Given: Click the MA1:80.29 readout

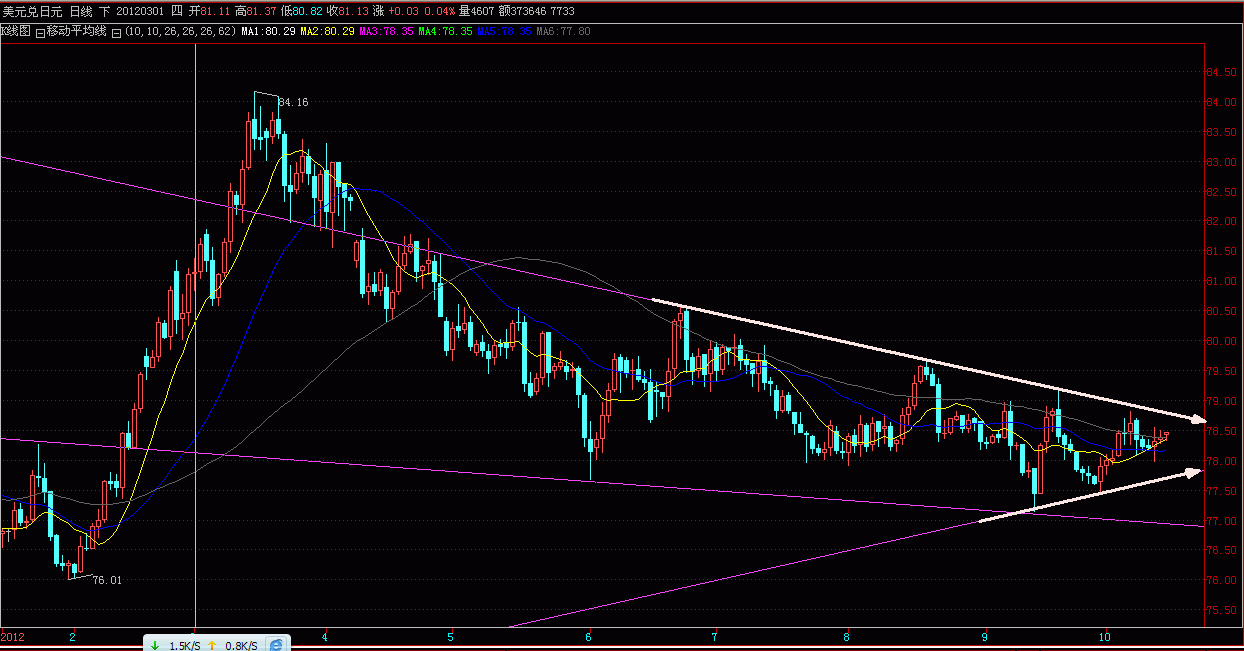Looking at the screenshot, I should coord(268,31).
